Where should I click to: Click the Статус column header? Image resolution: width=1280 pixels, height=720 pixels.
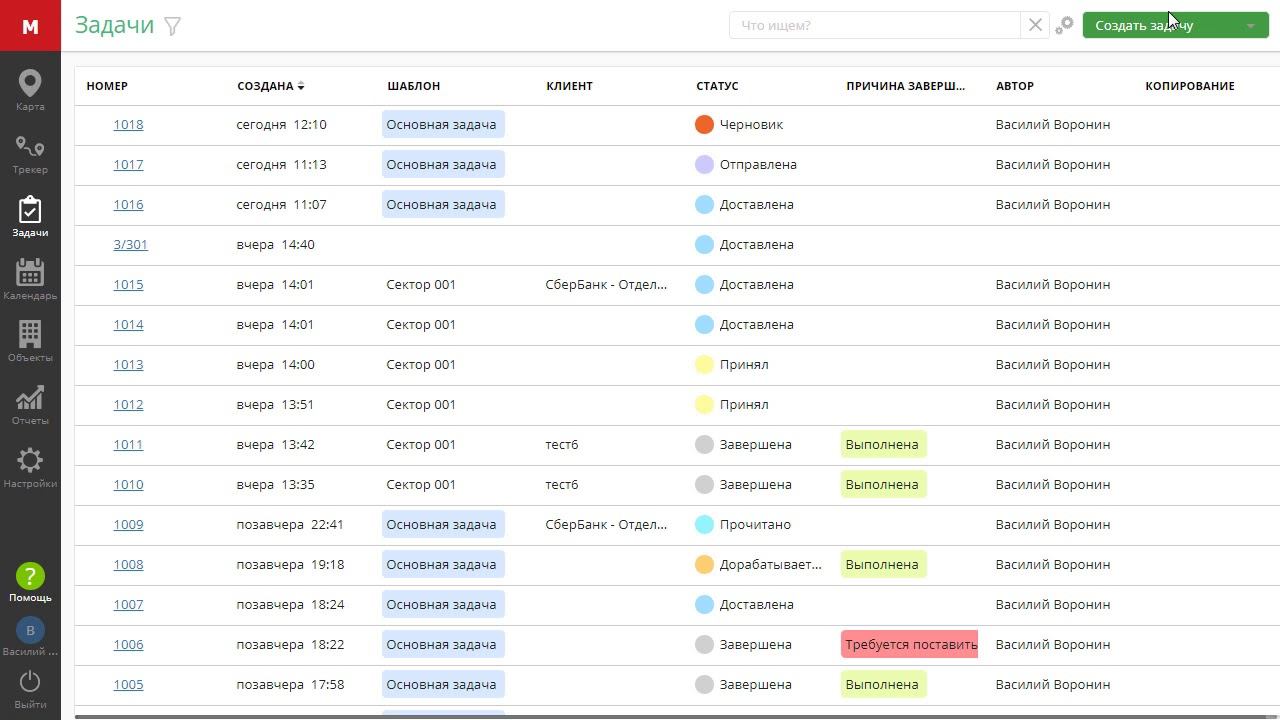click(x=717, y=86)
